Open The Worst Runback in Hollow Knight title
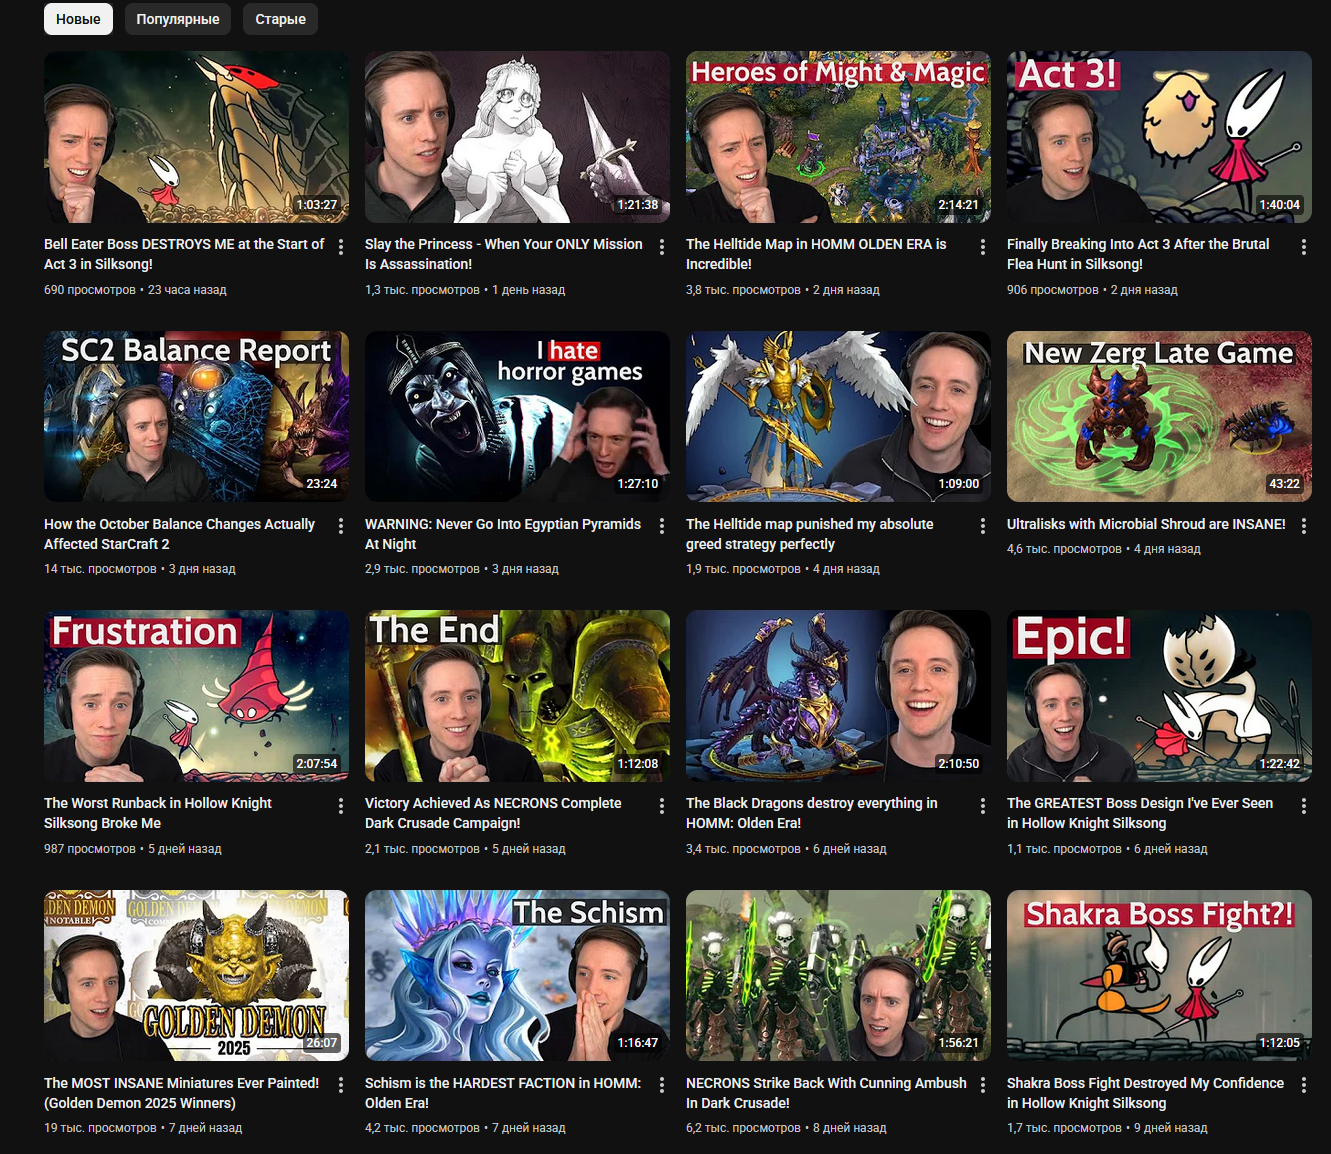This screenshot has height=1154, width=1331. click(158, 813)
